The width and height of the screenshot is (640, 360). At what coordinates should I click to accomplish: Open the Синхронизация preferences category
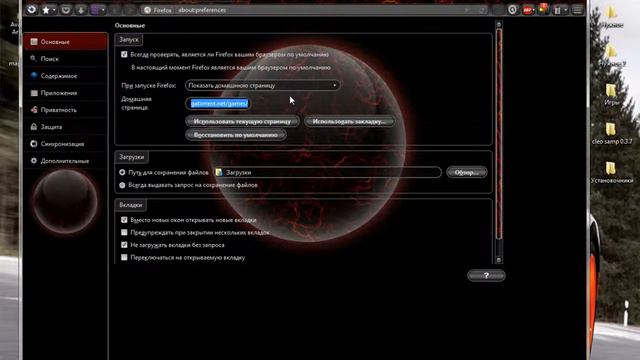[x=66, y=144]
